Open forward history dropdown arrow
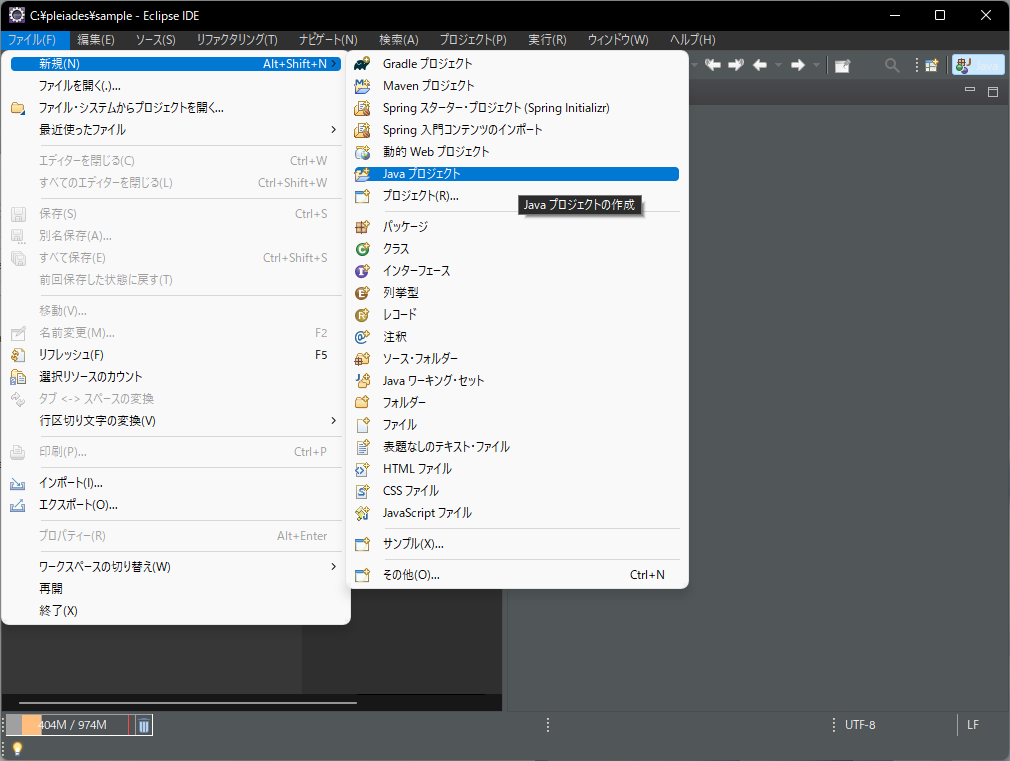Screen dimensions: 1010x761 (x=816, y=65)
